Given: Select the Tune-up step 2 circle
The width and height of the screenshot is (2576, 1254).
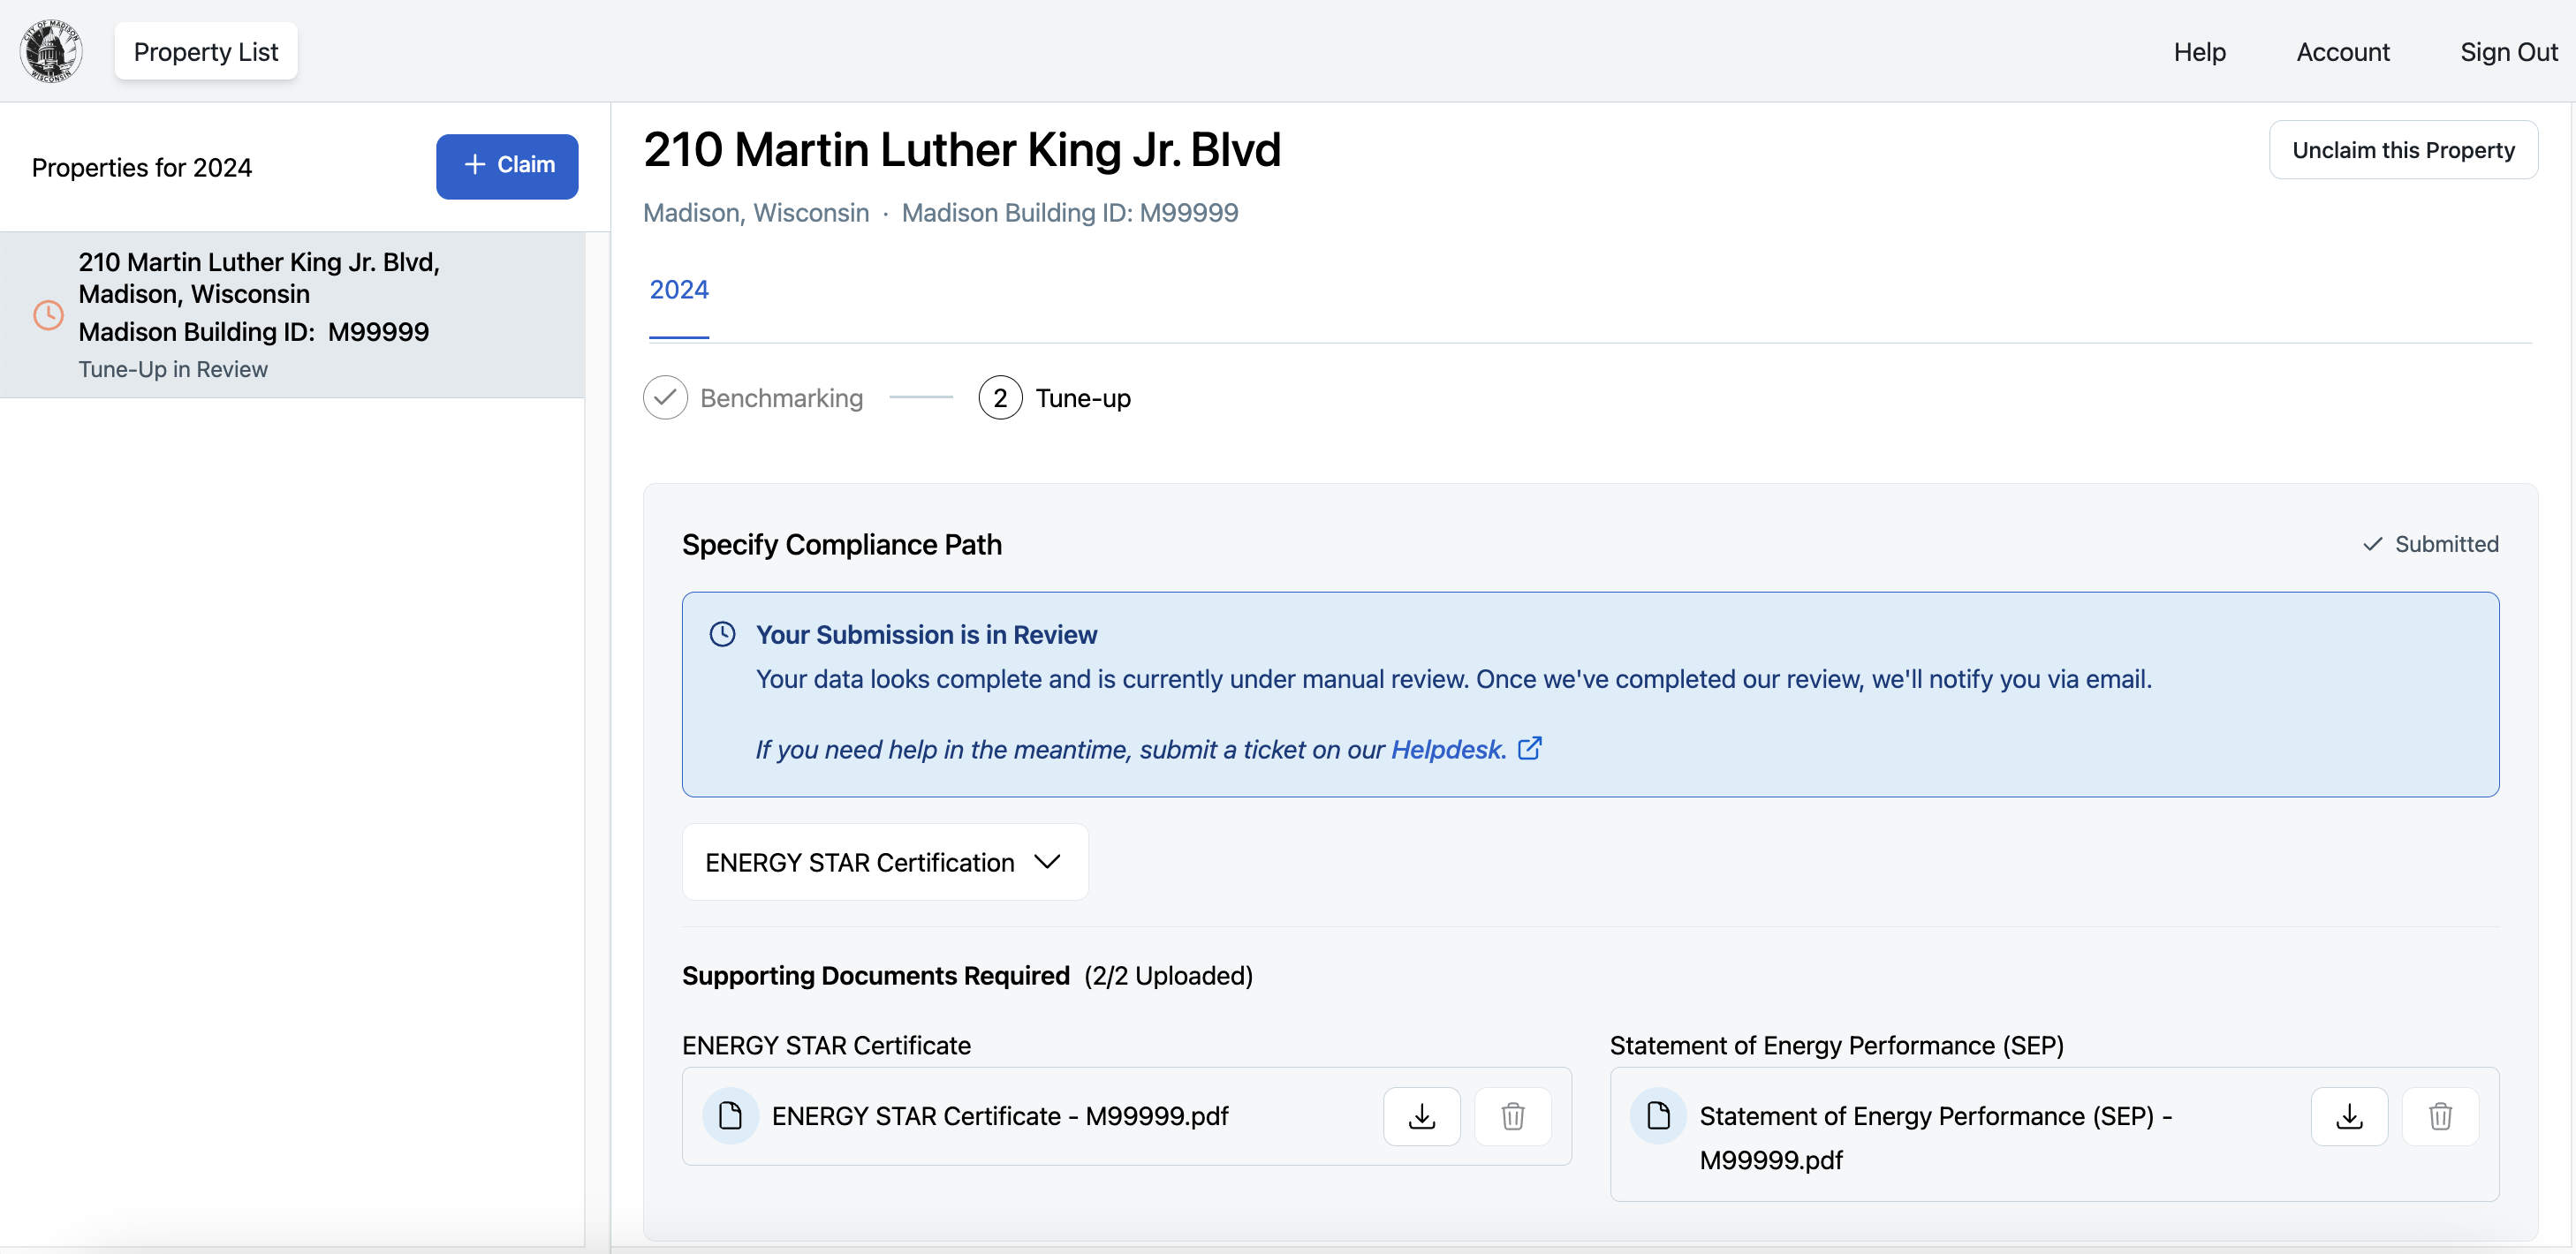Looking at the screenshot, I should [1000, 398].
